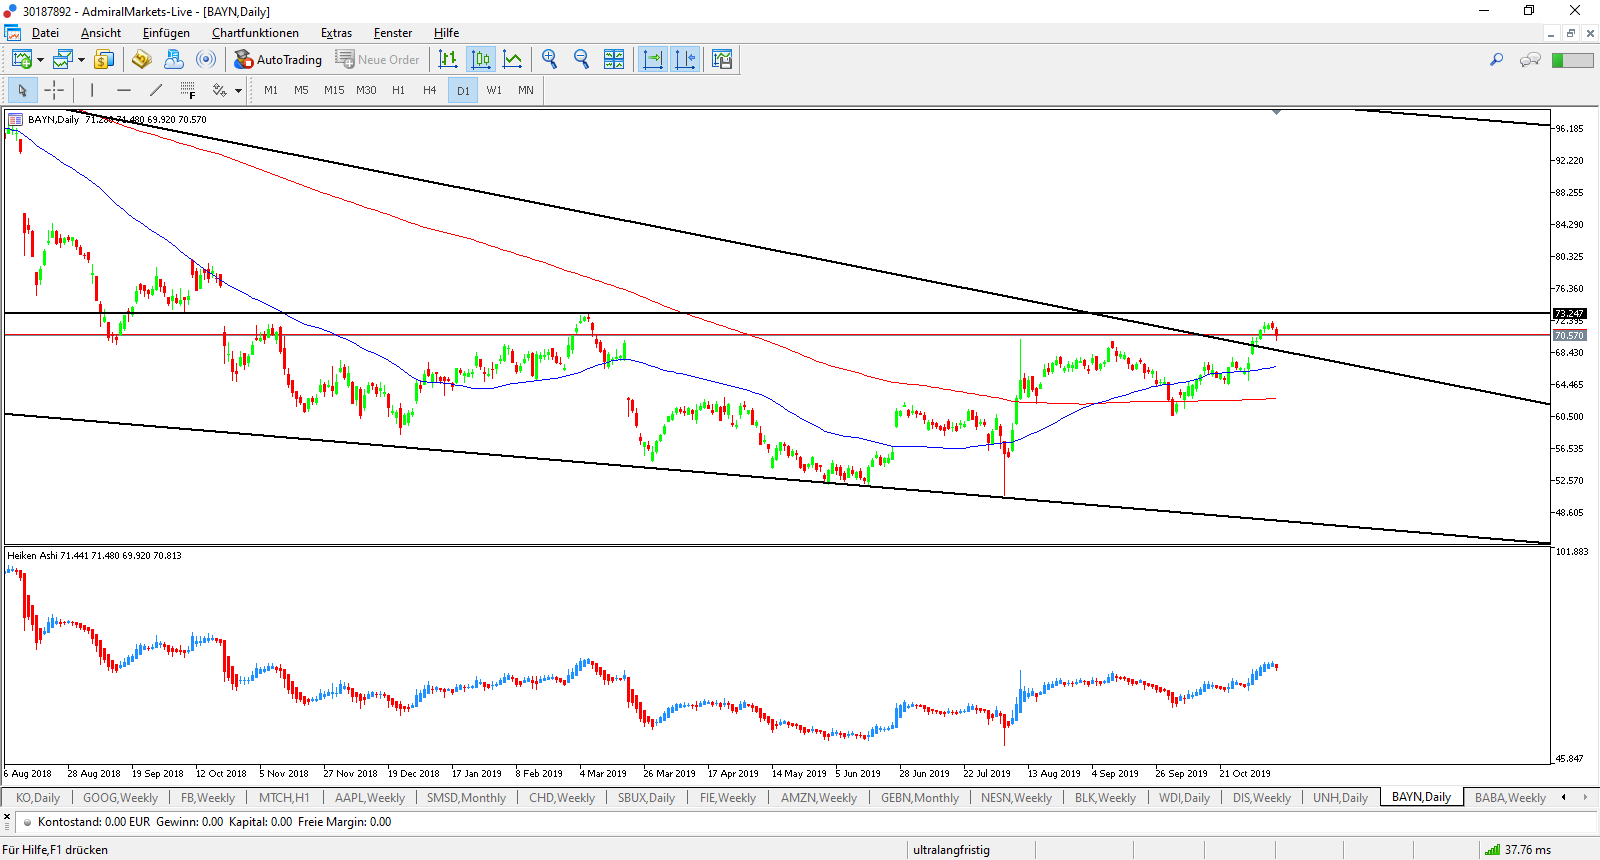Select the vertical line drawing tool
The width and height of the screenshot is (1600, 860).
pyautogui.click(x=92, y=90)
